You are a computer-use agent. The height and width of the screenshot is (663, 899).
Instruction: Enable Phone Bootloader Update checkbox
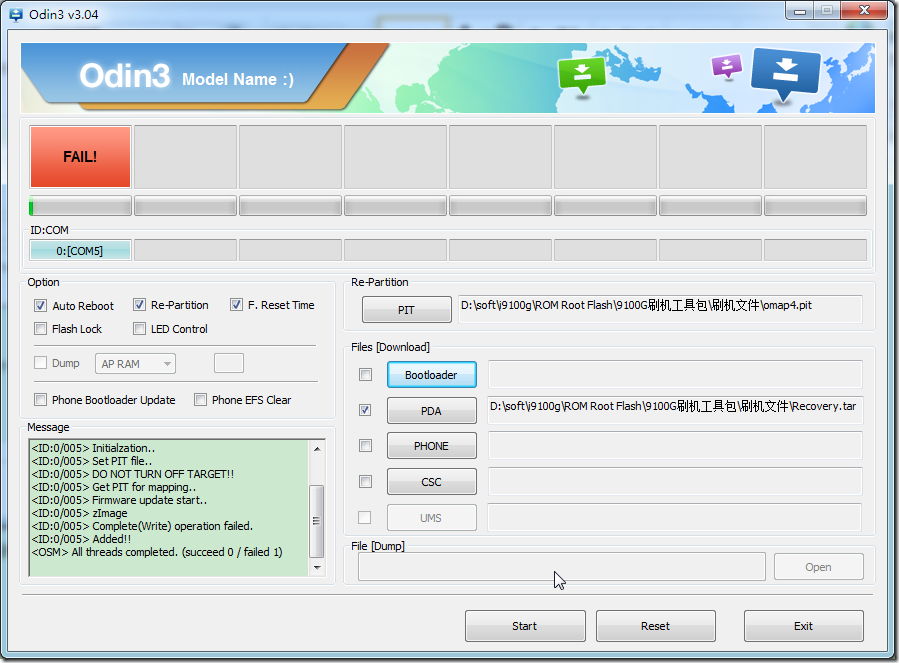coord(40,400)
